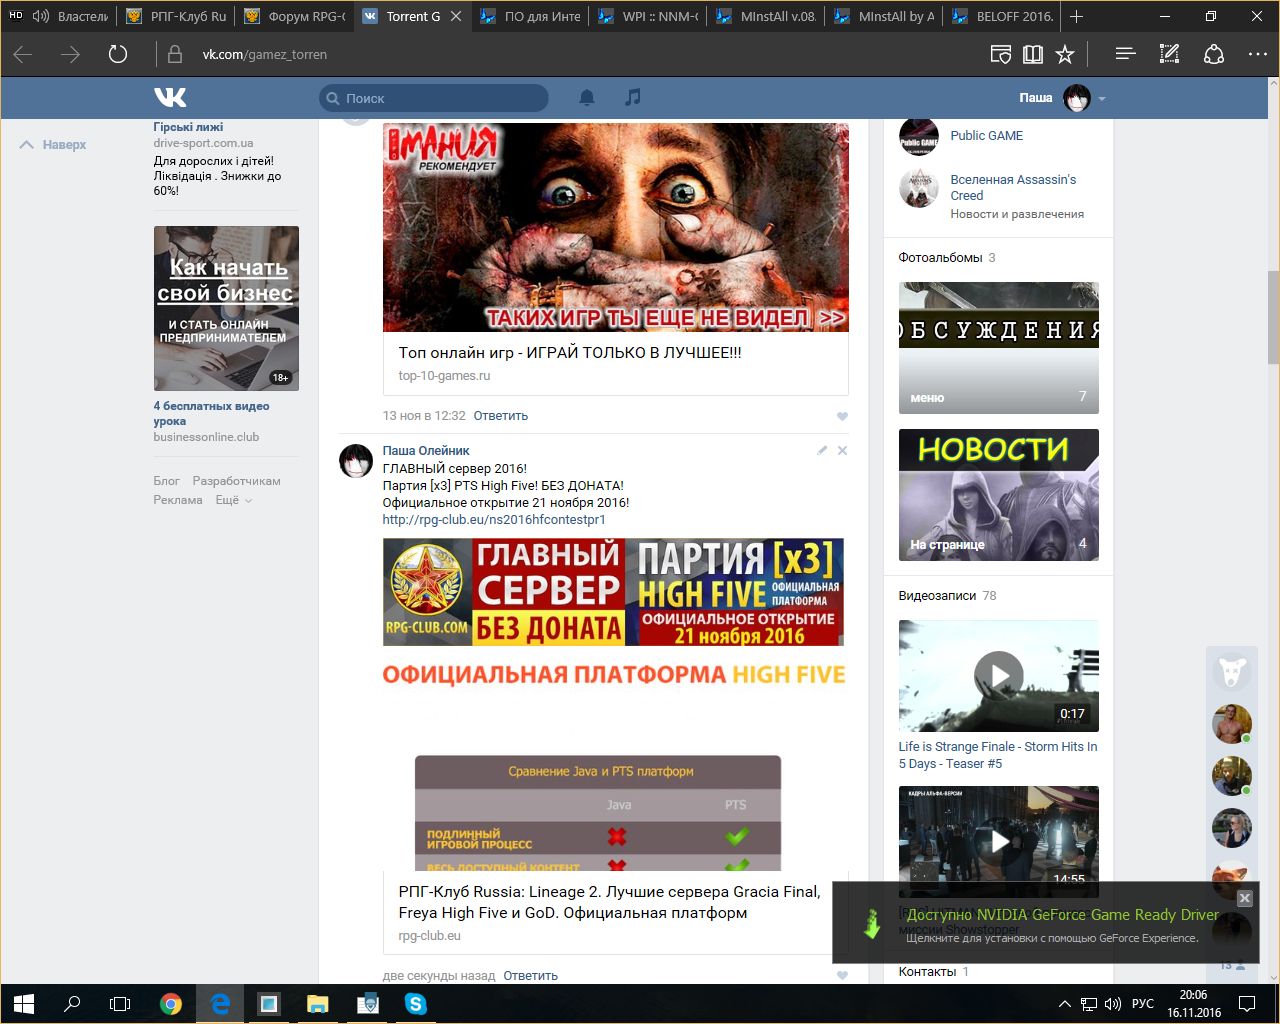
Task: Open the VK notifications bell
Action: pyautogui.click(x=587, y=97)
